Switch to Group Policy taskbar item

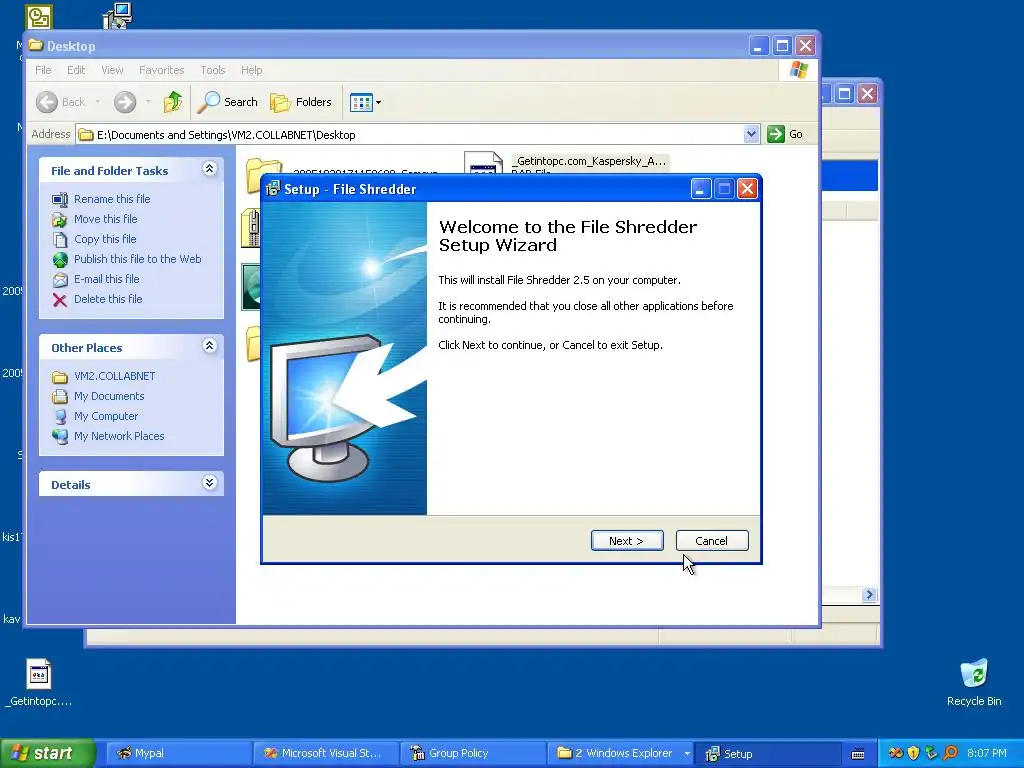tap(472, 754)
